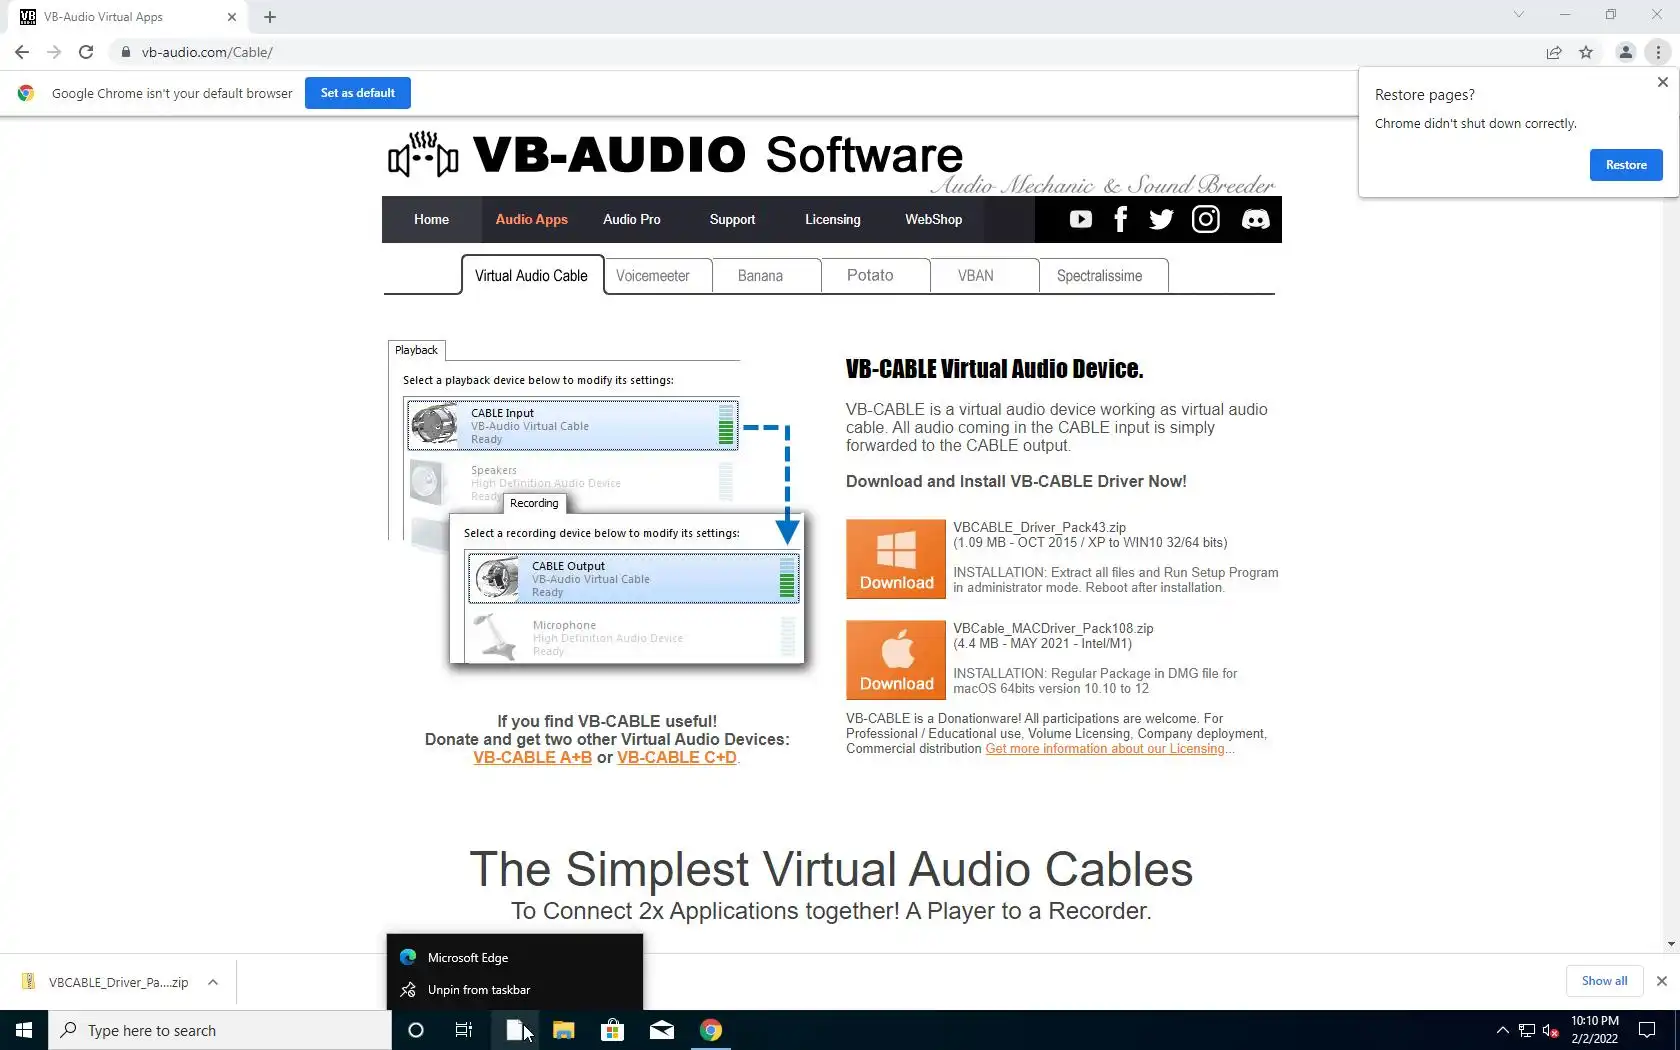1680x1050 pixels.
Task: Bookmark this page with the star icon
Action: click(1586, 52)
